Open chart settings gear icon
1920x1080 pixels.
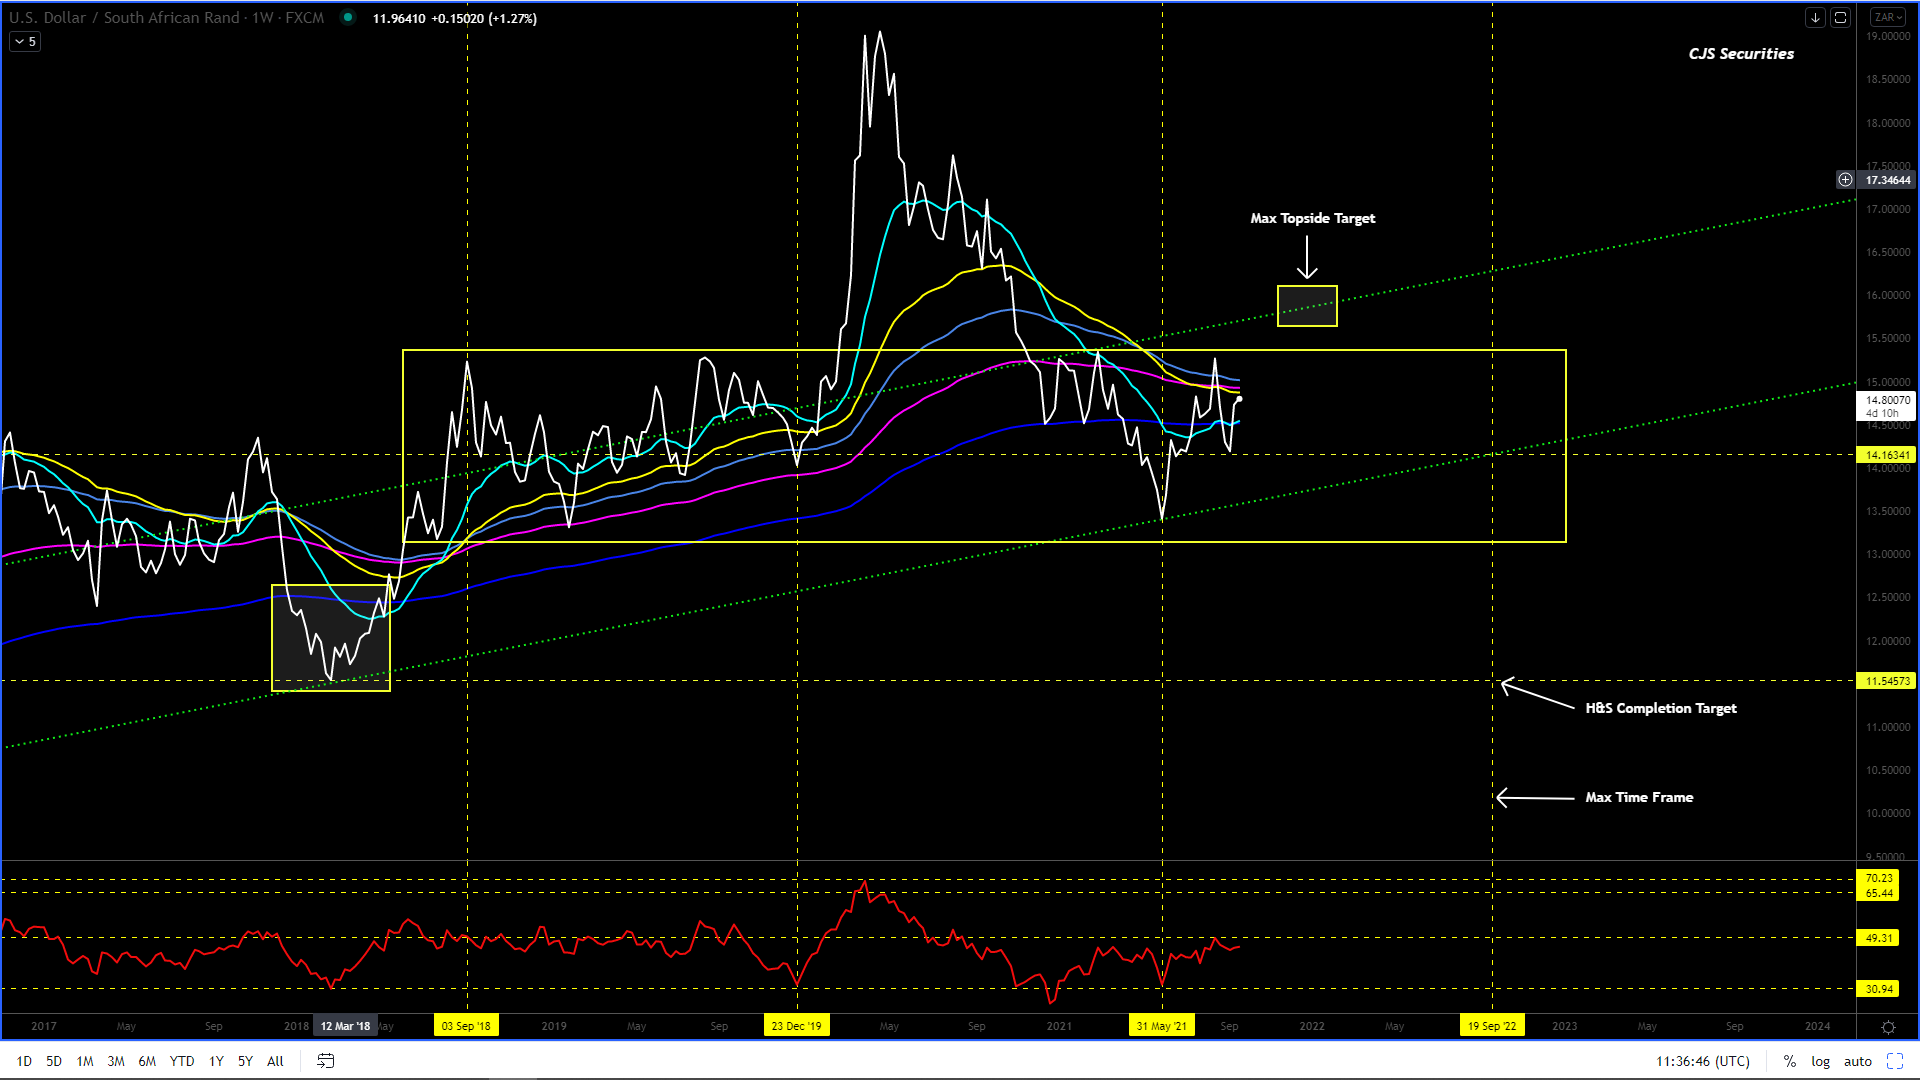[1888, 1027]
